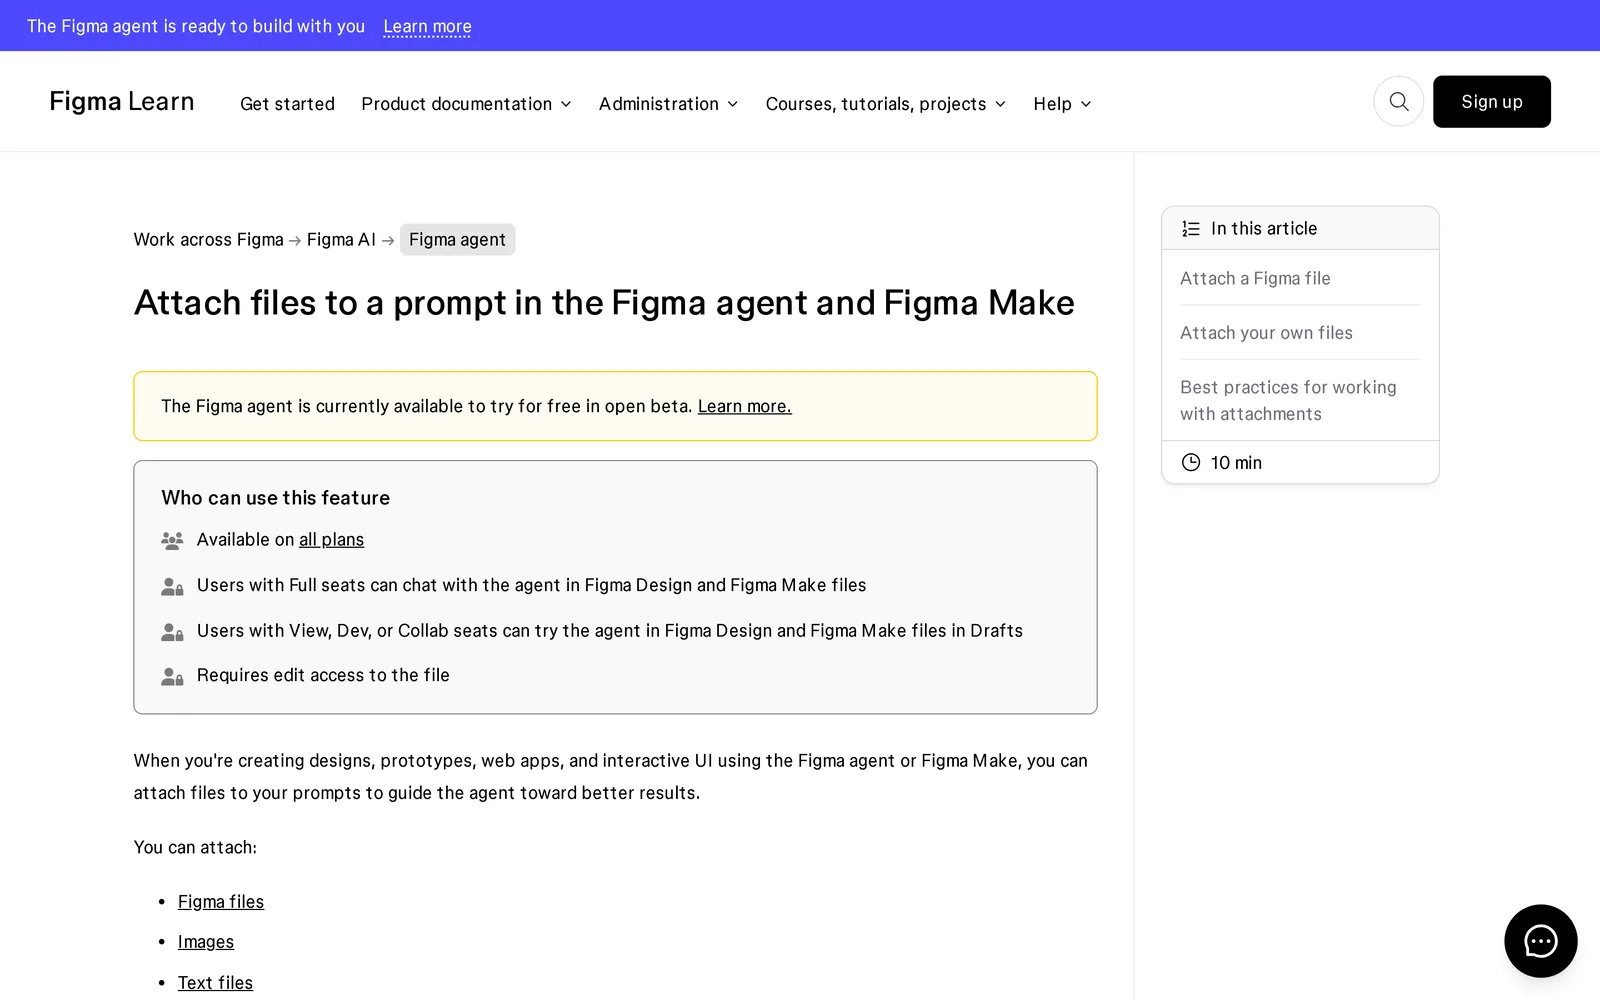The width and height of the screenshot is (1600, 1000).
Task: Navigate to Figma AI breadcrumb
Action: [341, 239]
